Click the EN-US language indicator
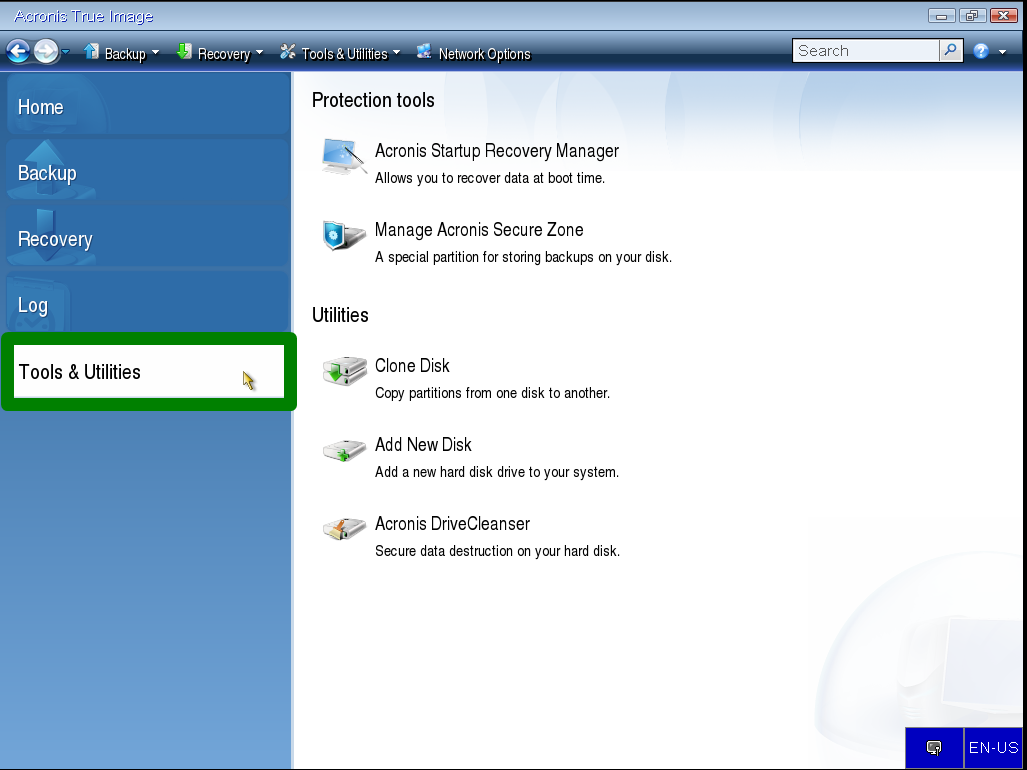 coord(993,748)
